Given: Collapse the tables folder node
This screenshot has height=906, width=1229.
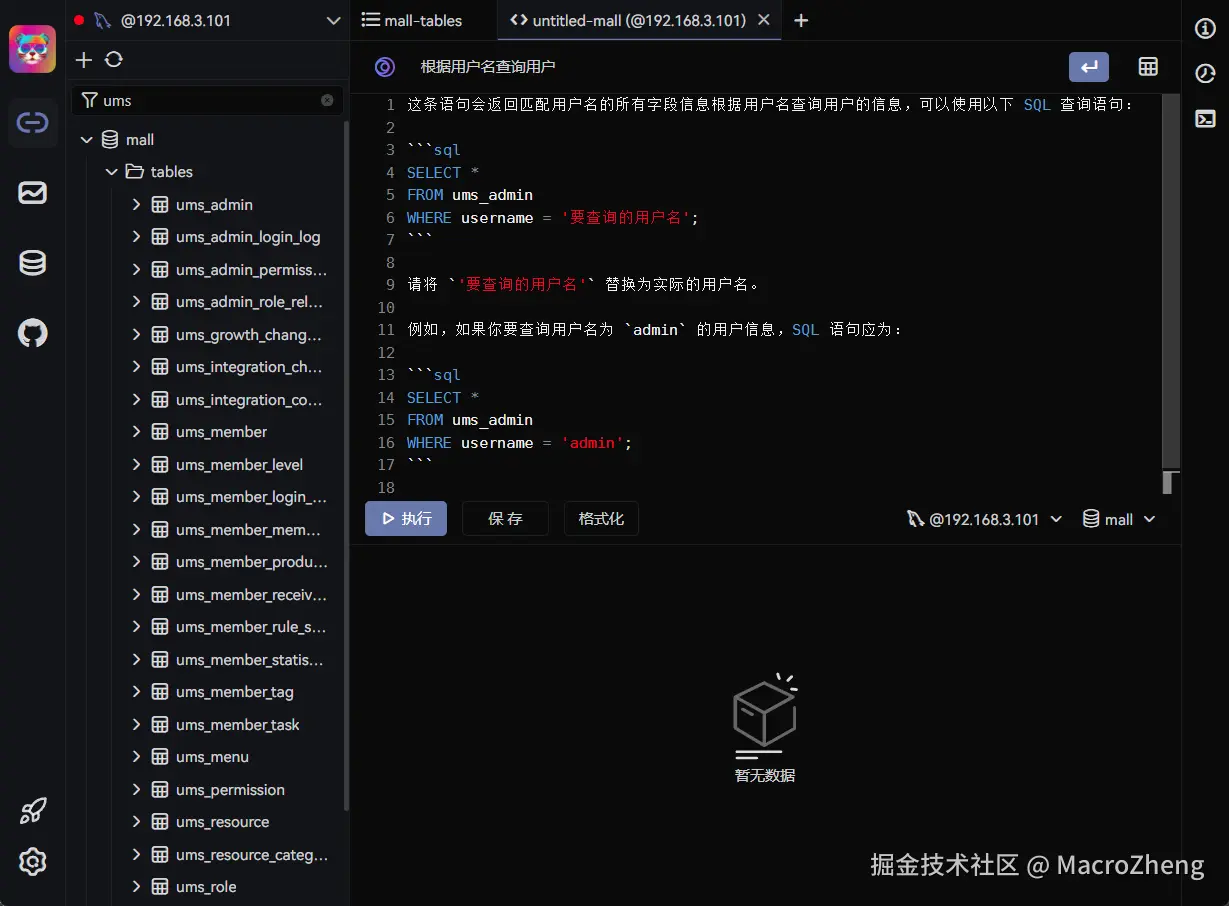Looking at the screenshot, I should pos(111,172).
